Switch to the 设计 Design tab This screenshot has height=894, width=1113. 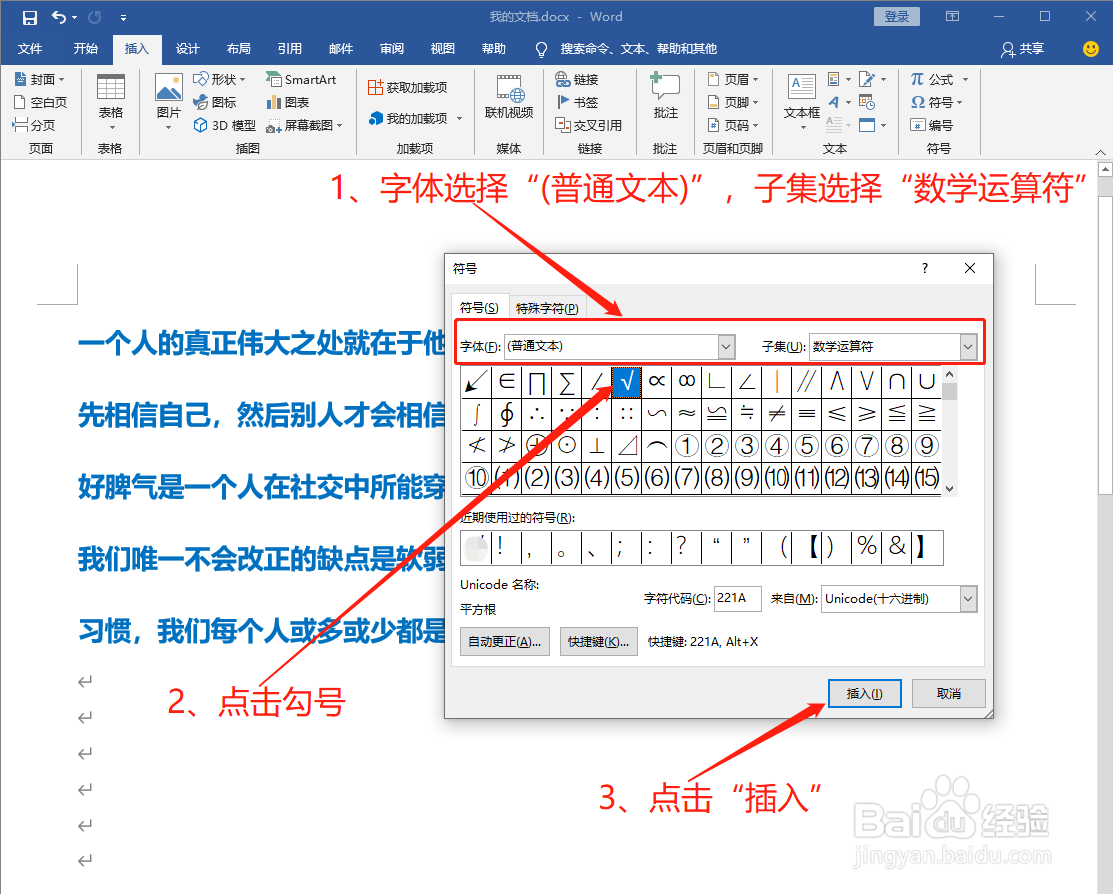click(x=187, y=48)
